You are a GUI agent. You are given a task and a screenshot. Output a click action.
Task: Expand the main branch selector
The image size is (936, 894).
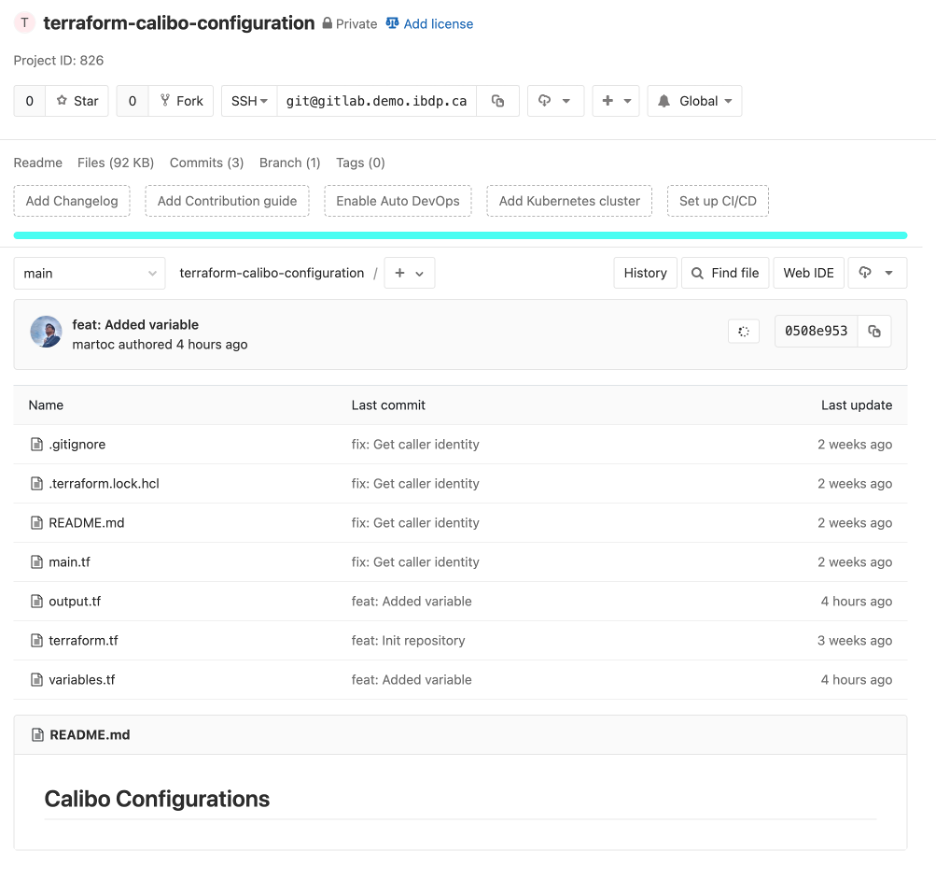[x=89, y=273]
